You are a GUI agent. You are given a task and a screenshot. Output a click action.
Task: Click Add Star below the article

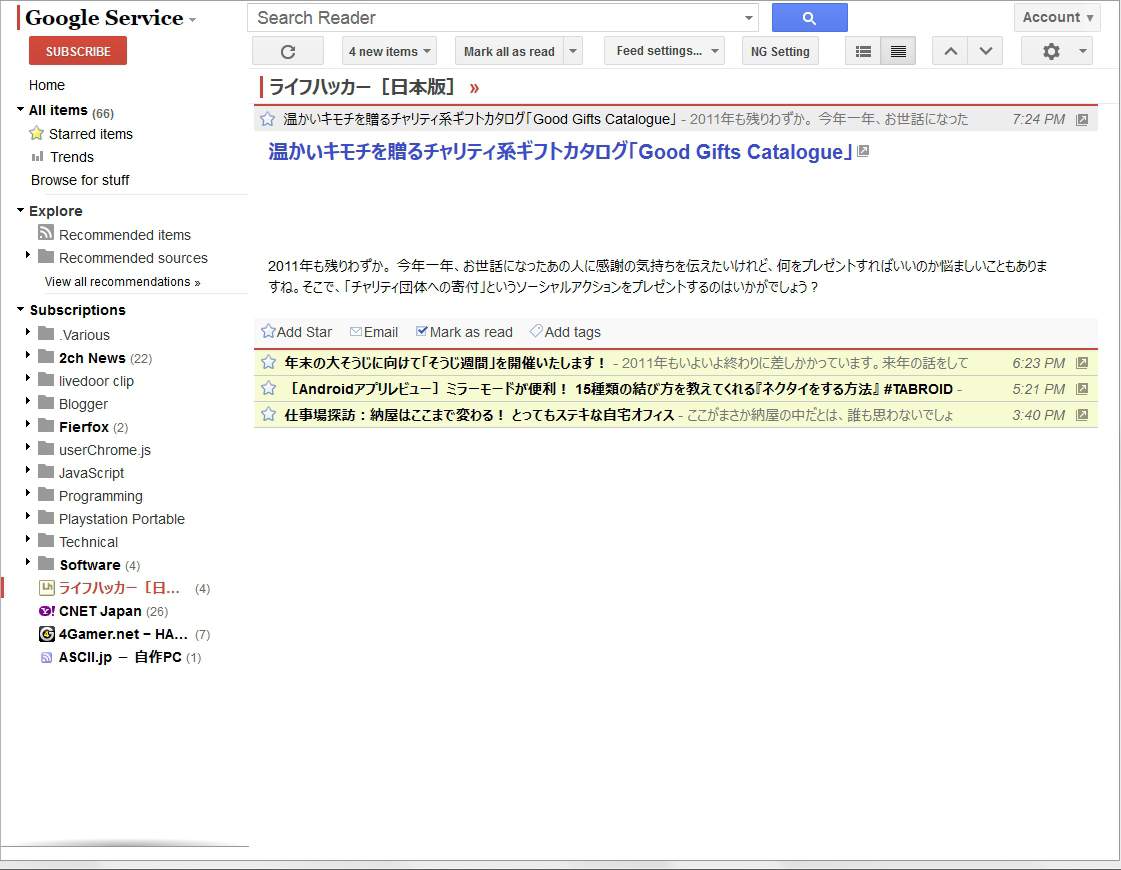(297, 332)
